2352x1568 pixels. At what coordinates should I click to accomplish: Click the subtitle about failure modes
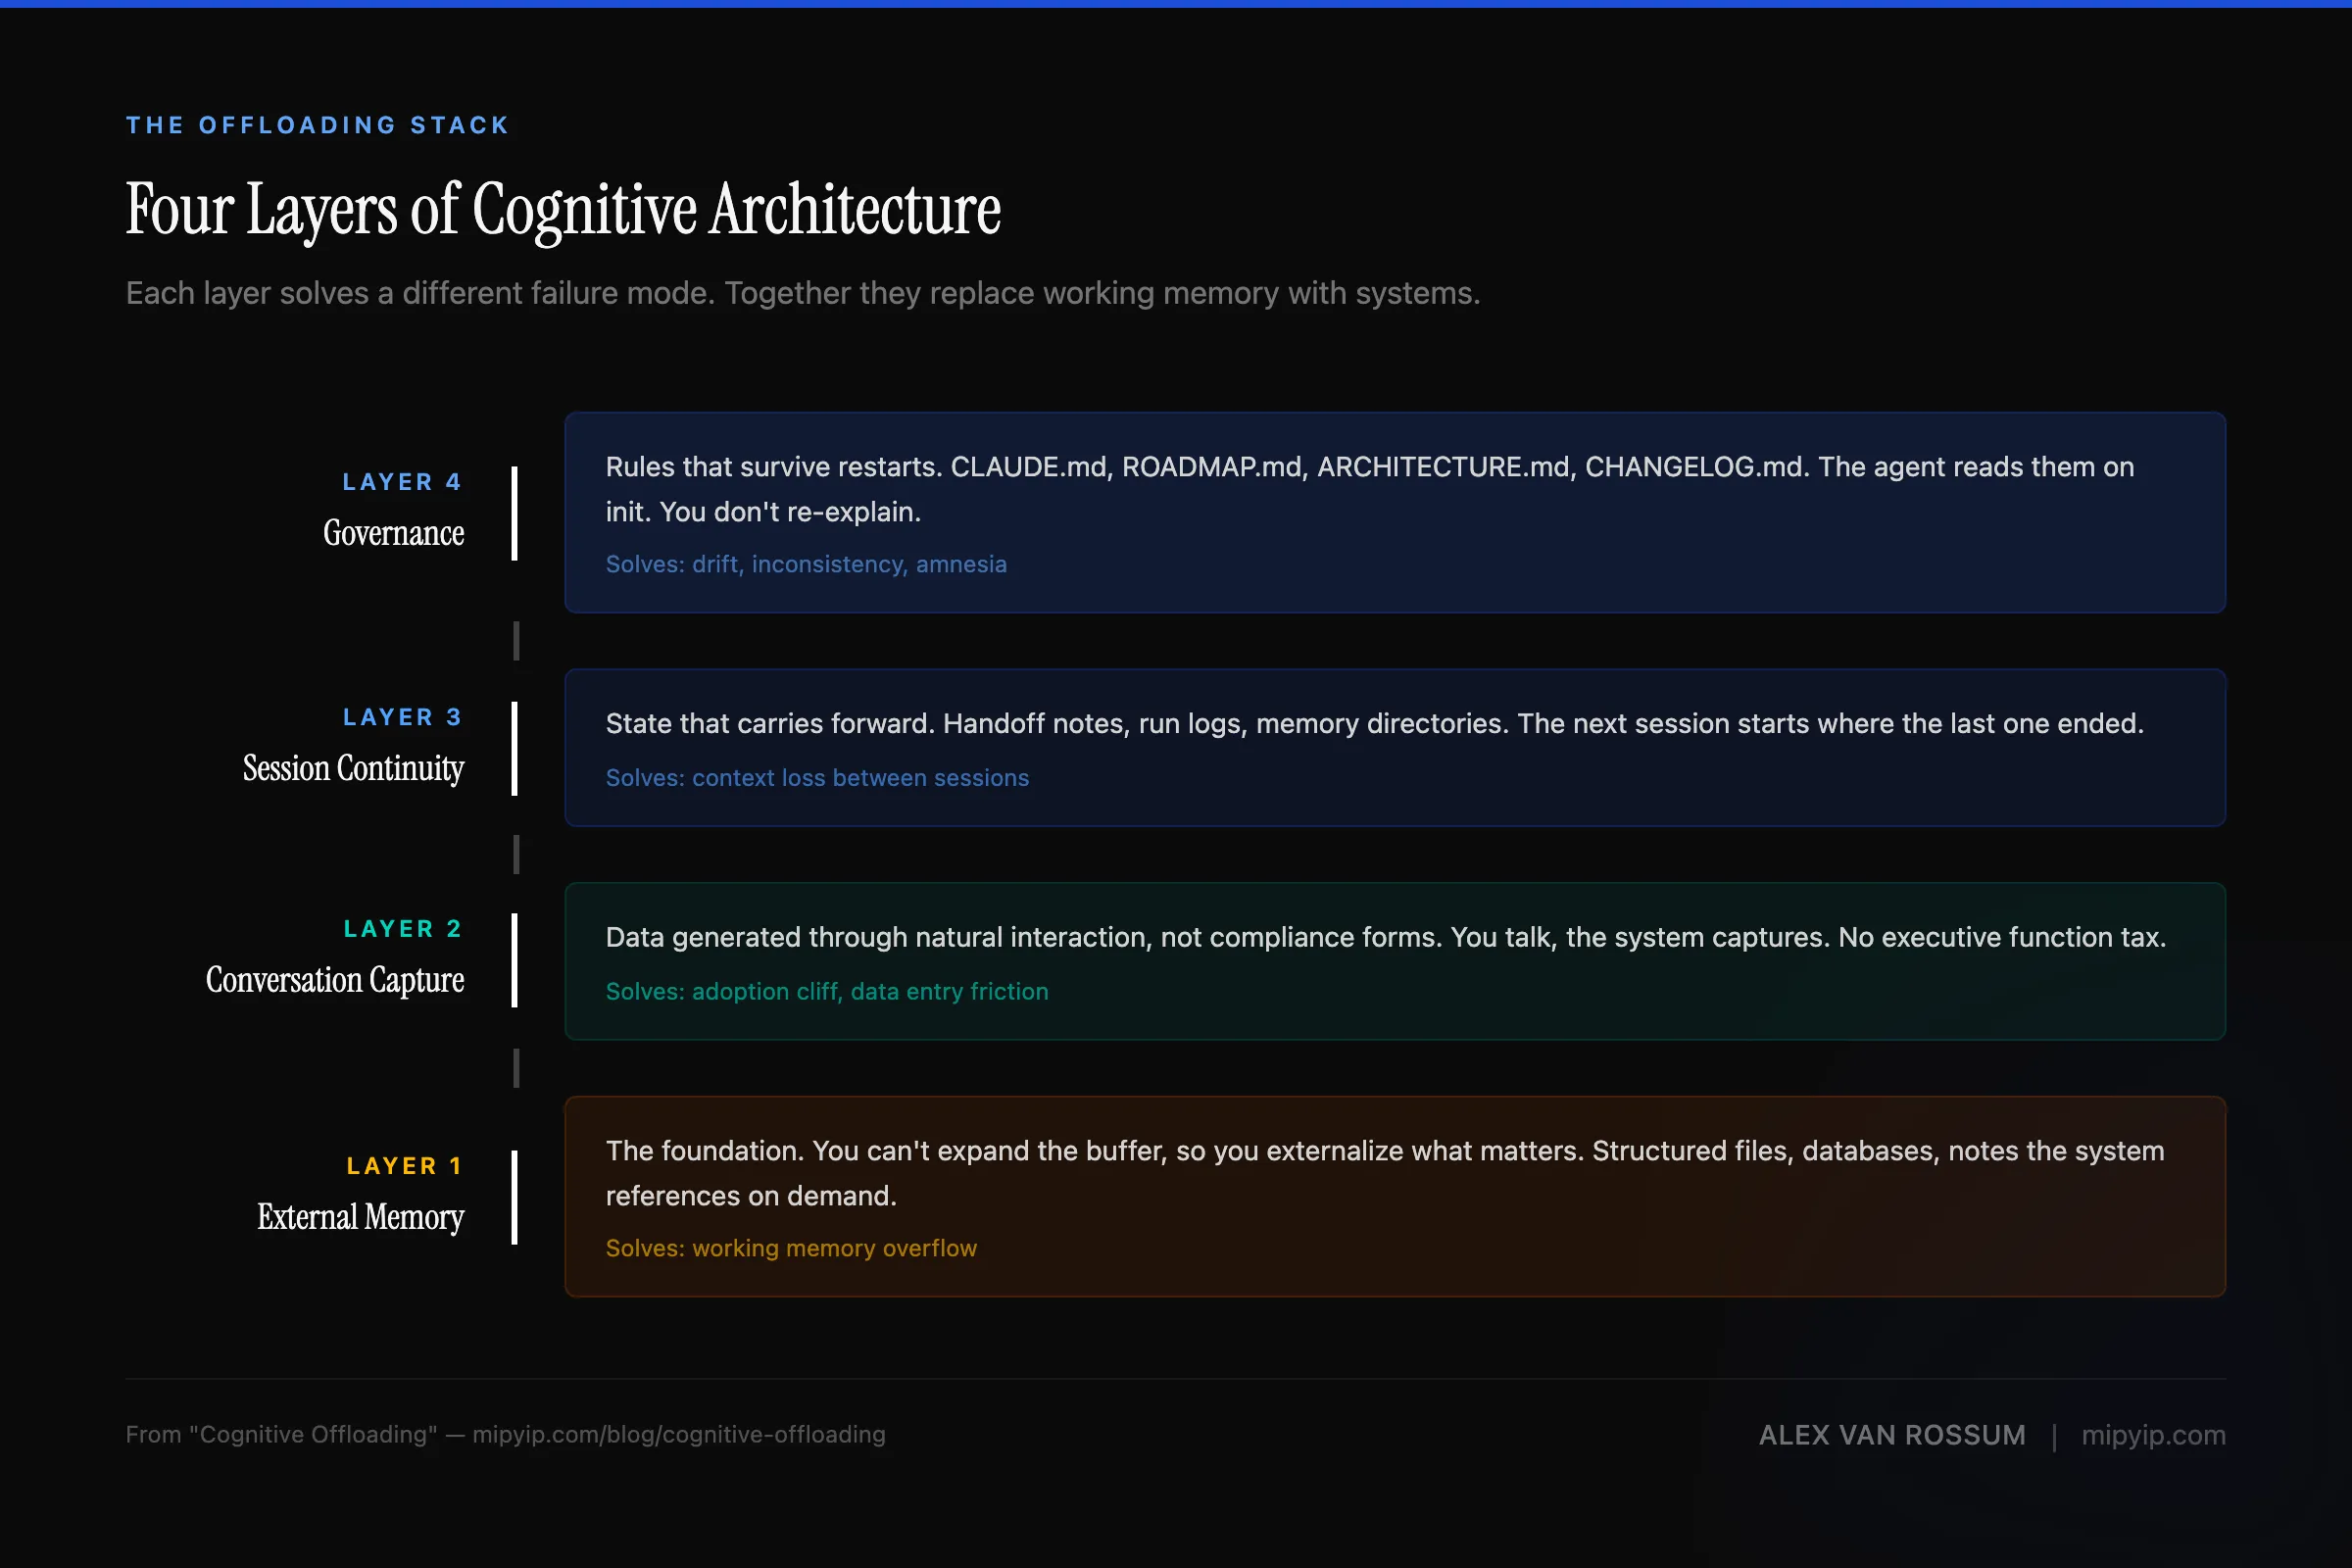point(802,293)
